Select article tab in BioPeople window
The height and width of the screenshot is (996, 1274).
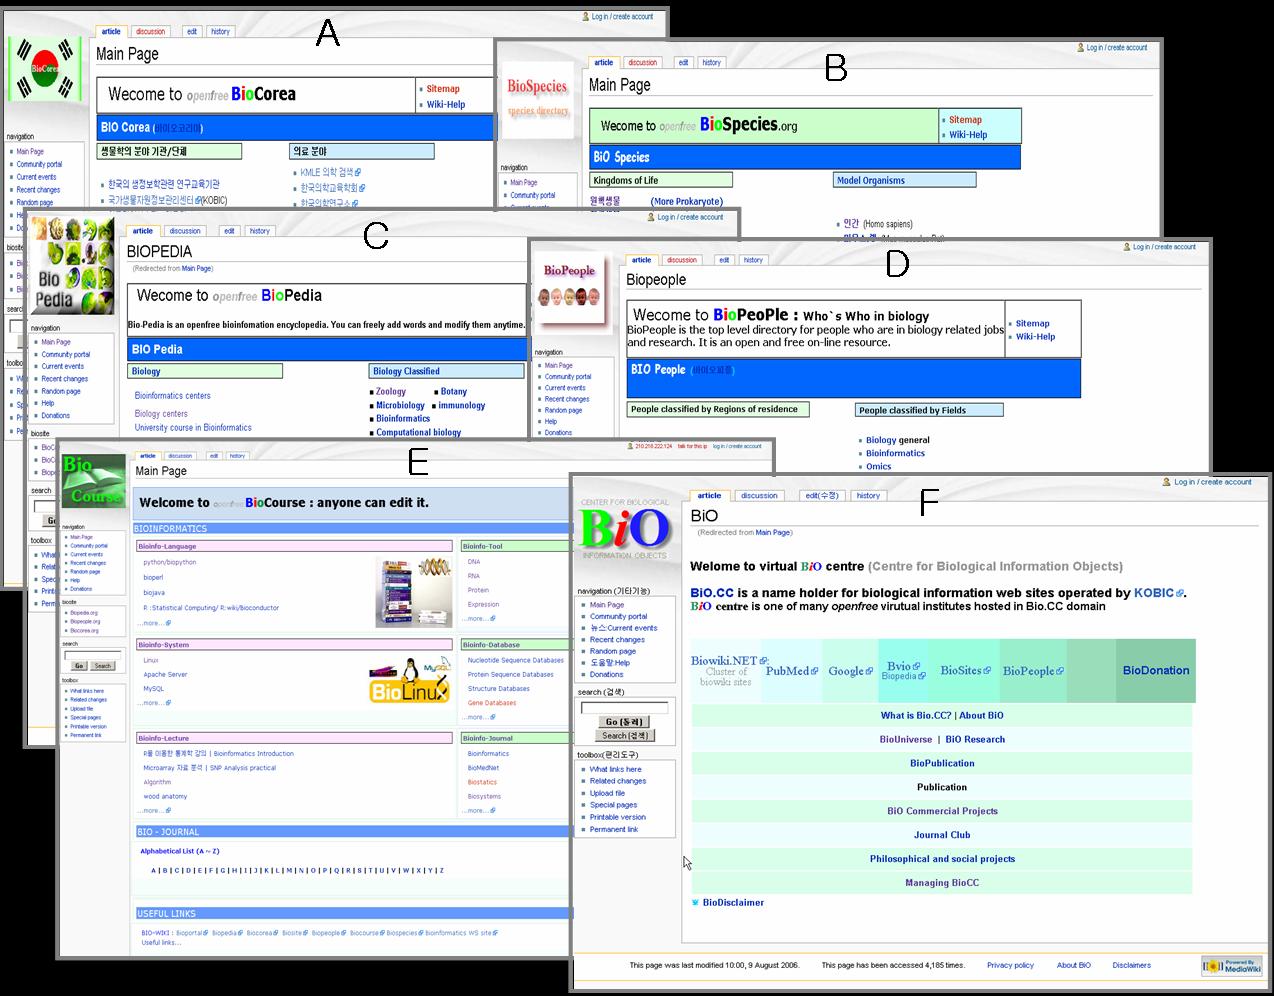(x=641, y=260)
